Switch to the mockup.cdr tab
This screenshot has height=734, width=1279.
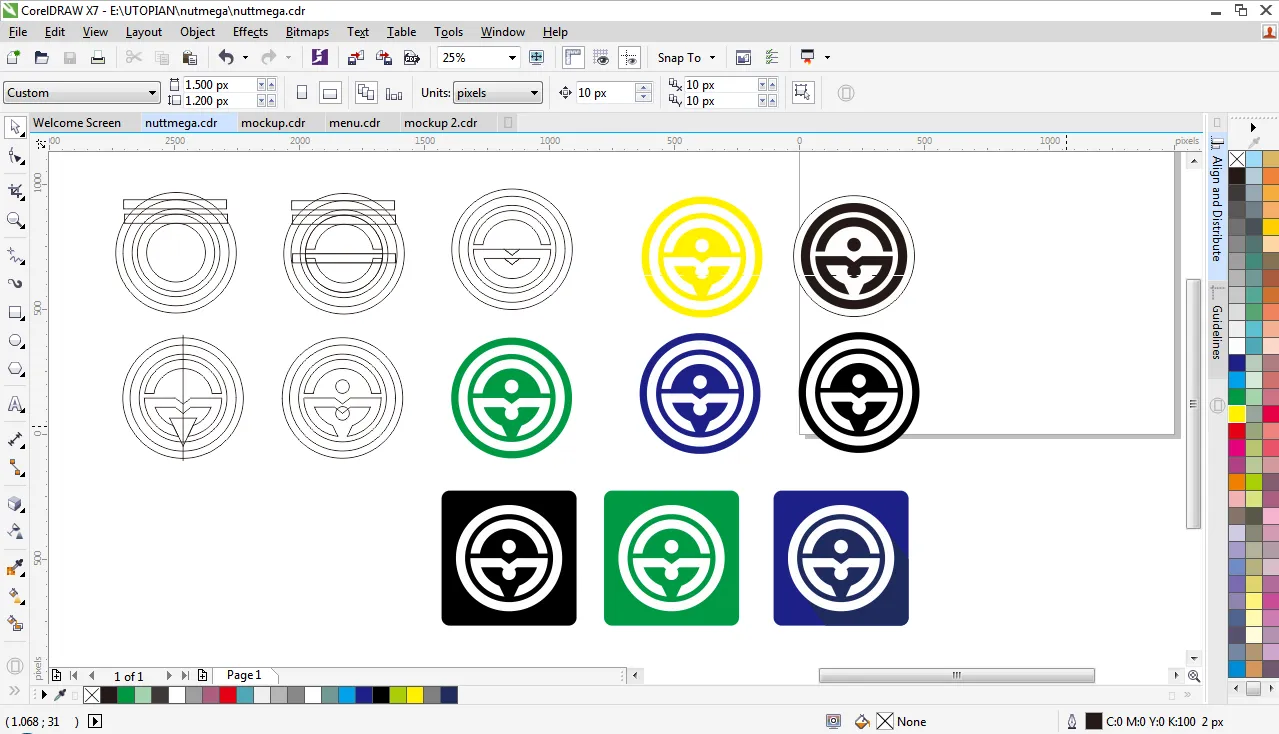click(272, 123)
